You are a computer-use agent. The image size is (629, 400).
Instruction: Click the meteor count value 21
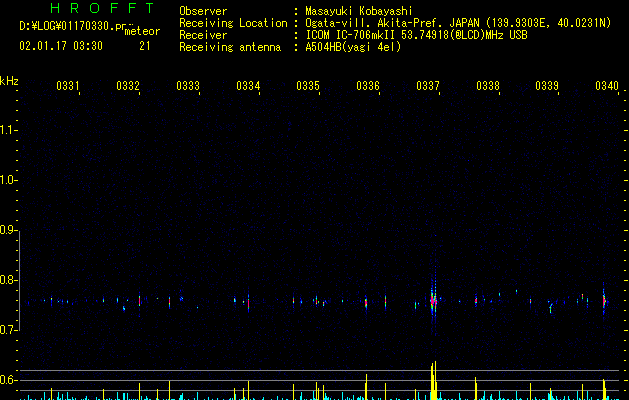point(145,46)
